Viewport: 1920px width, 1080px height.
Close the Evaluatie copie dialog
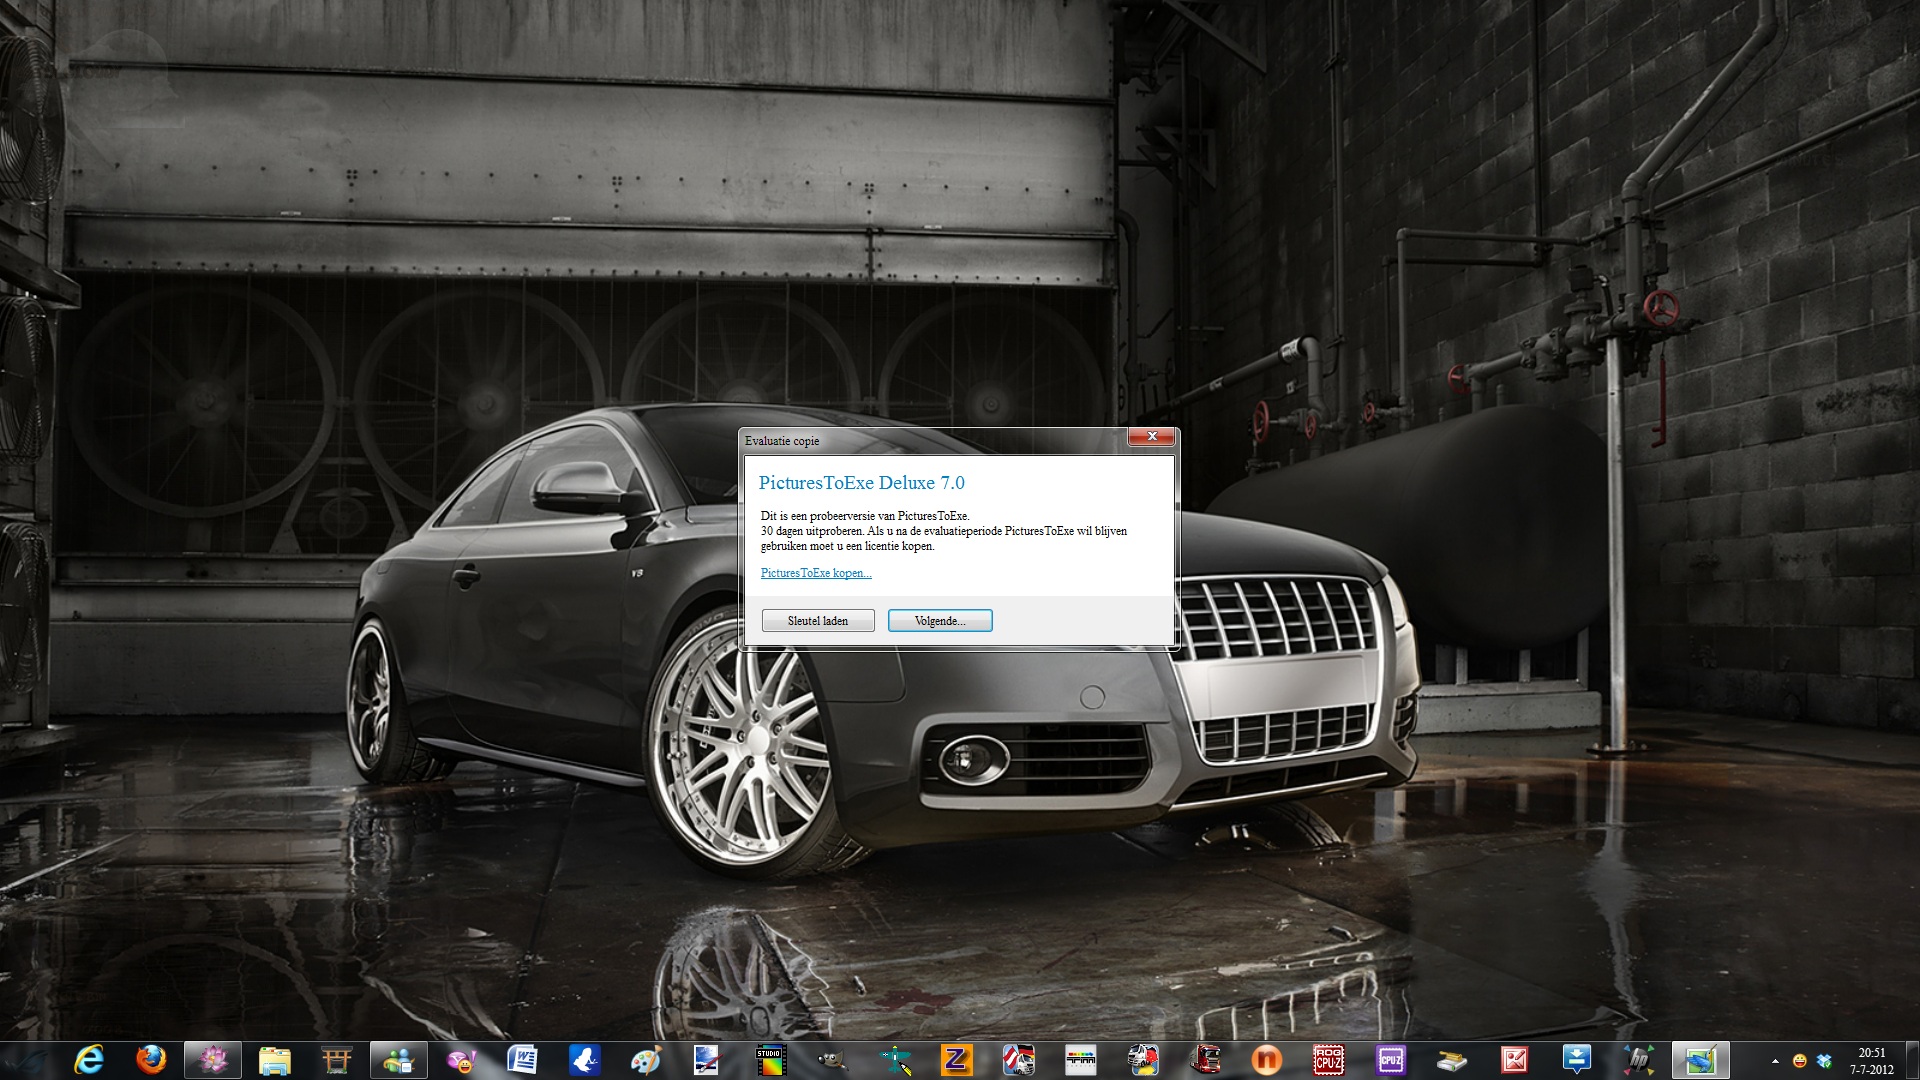(1152, 437)
